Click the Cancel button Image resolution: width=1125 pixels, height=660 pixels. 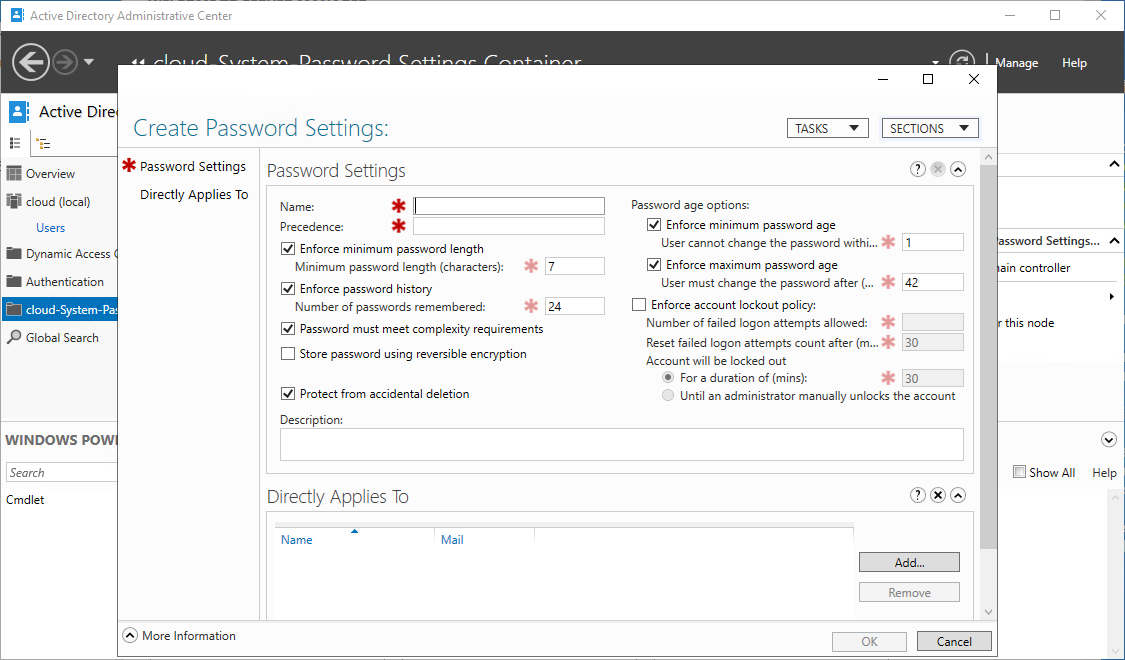click(954, 641)
